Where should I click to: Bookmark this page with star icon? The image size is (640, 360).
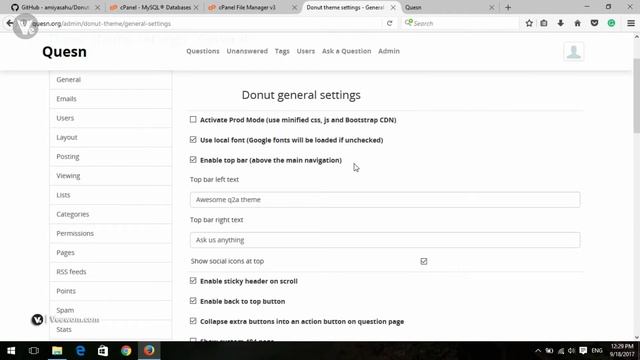tap(529, 23)
